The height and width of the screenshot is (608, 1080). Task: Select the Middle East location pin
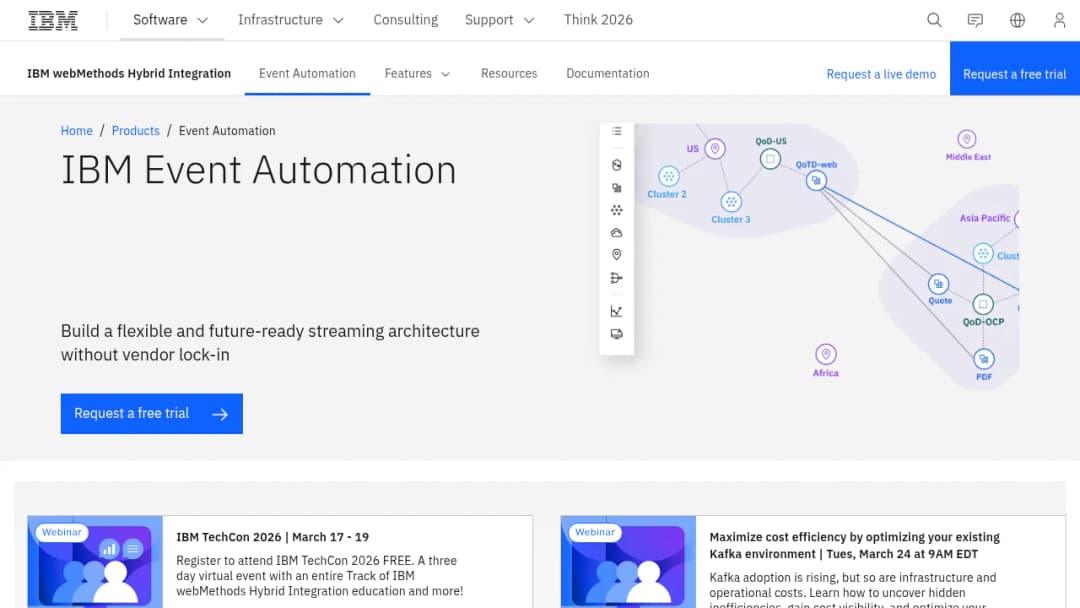(967, 139)
